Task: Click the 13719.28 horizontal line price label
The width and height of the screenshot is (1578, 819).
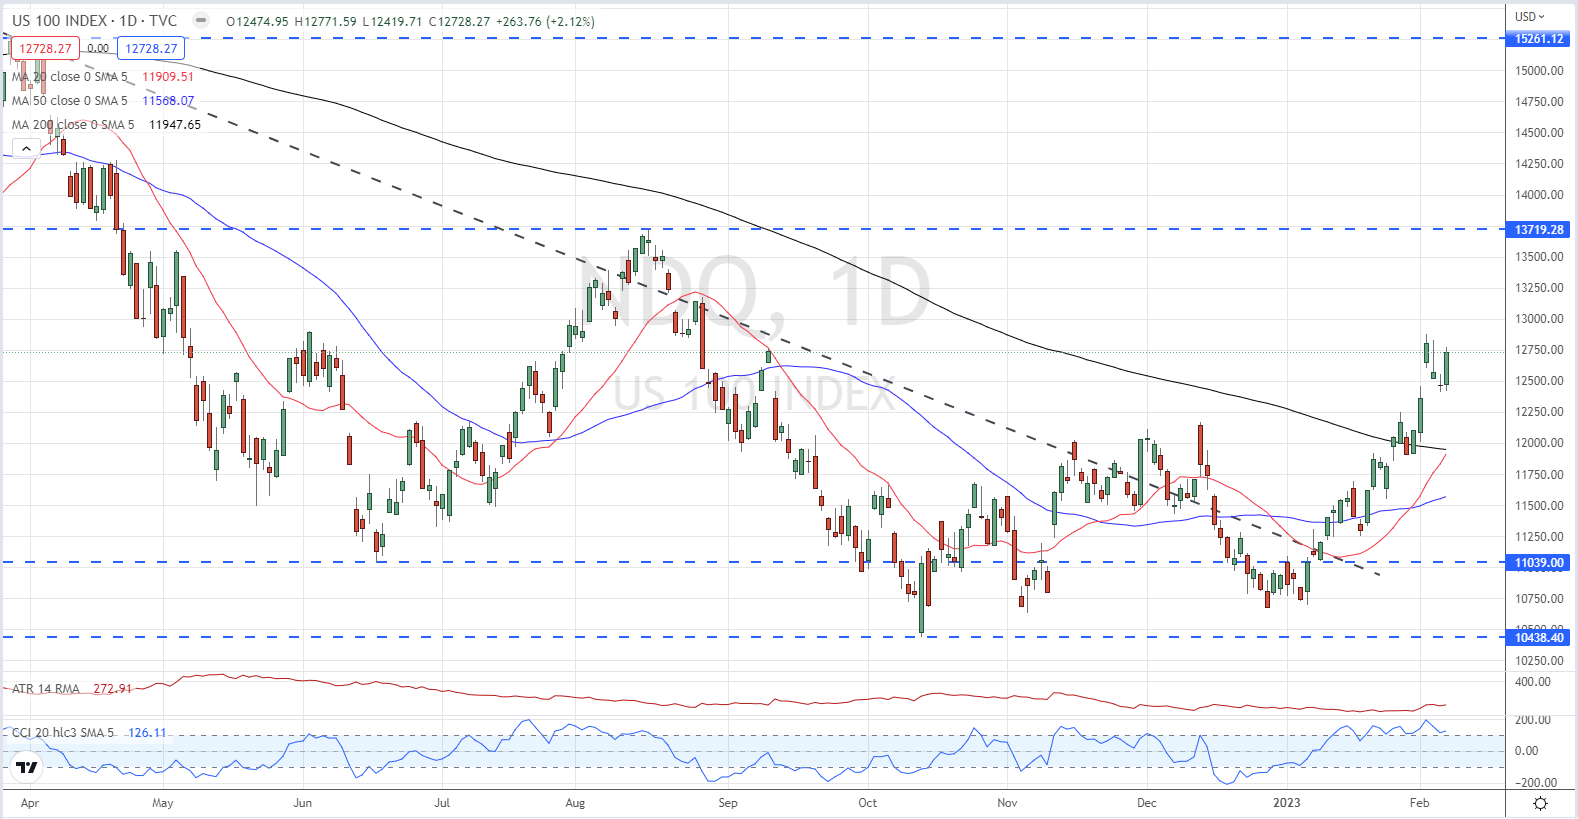Action: 1539,230
